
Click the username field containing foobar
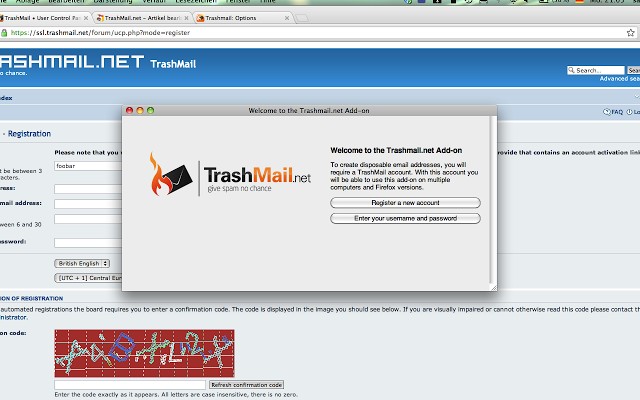pyautogui.click(x=88, y=166)
